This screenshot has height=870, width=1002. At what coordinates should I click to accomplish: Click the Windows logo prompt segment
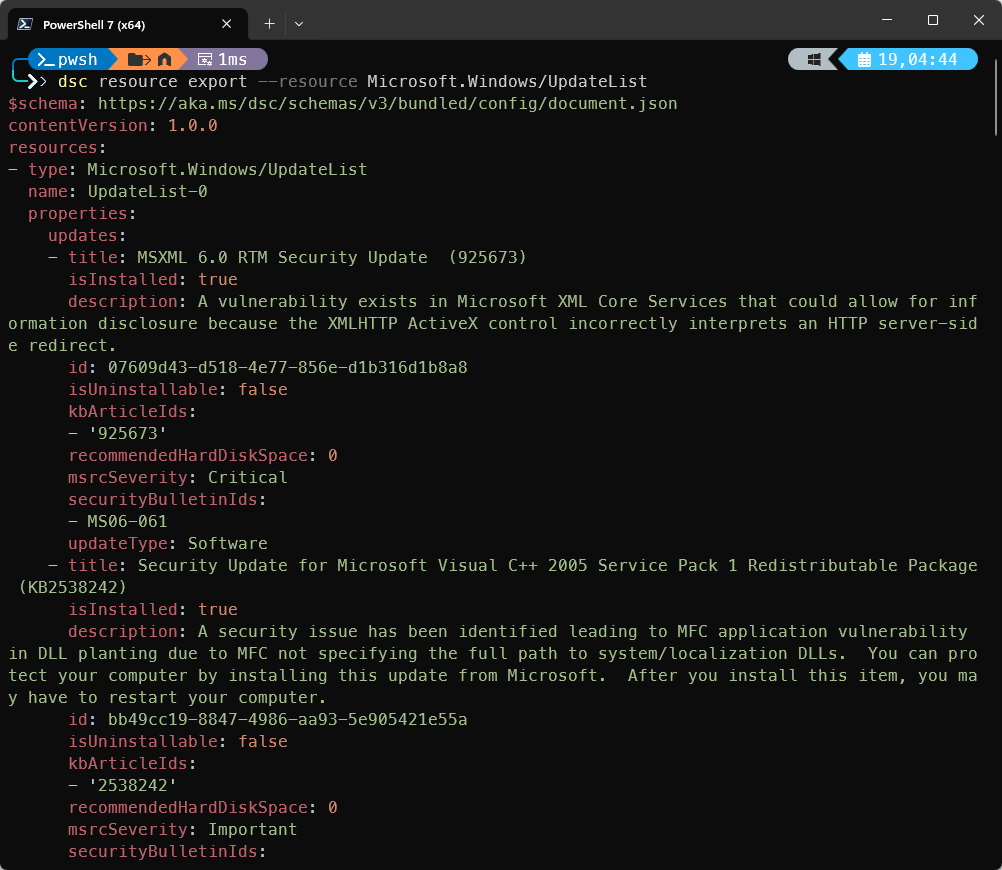click(x=813, y=59)
